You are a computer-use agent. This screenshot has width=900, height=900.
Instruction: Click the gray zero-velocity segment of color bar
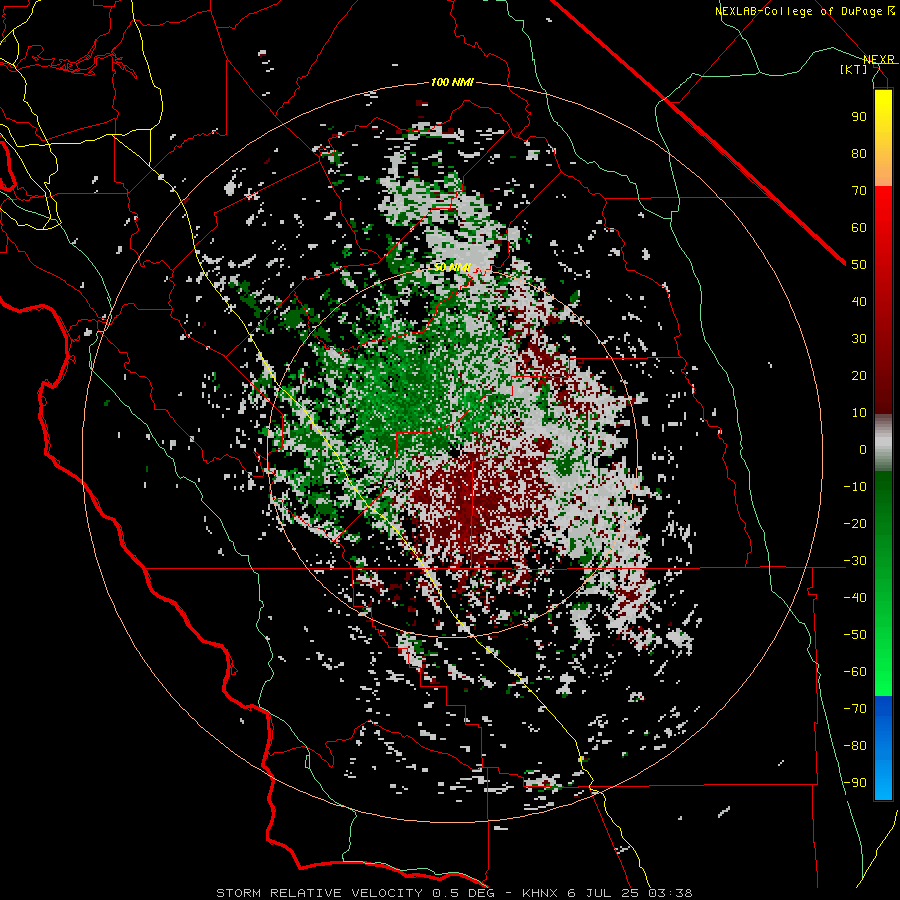coord(883,443)
